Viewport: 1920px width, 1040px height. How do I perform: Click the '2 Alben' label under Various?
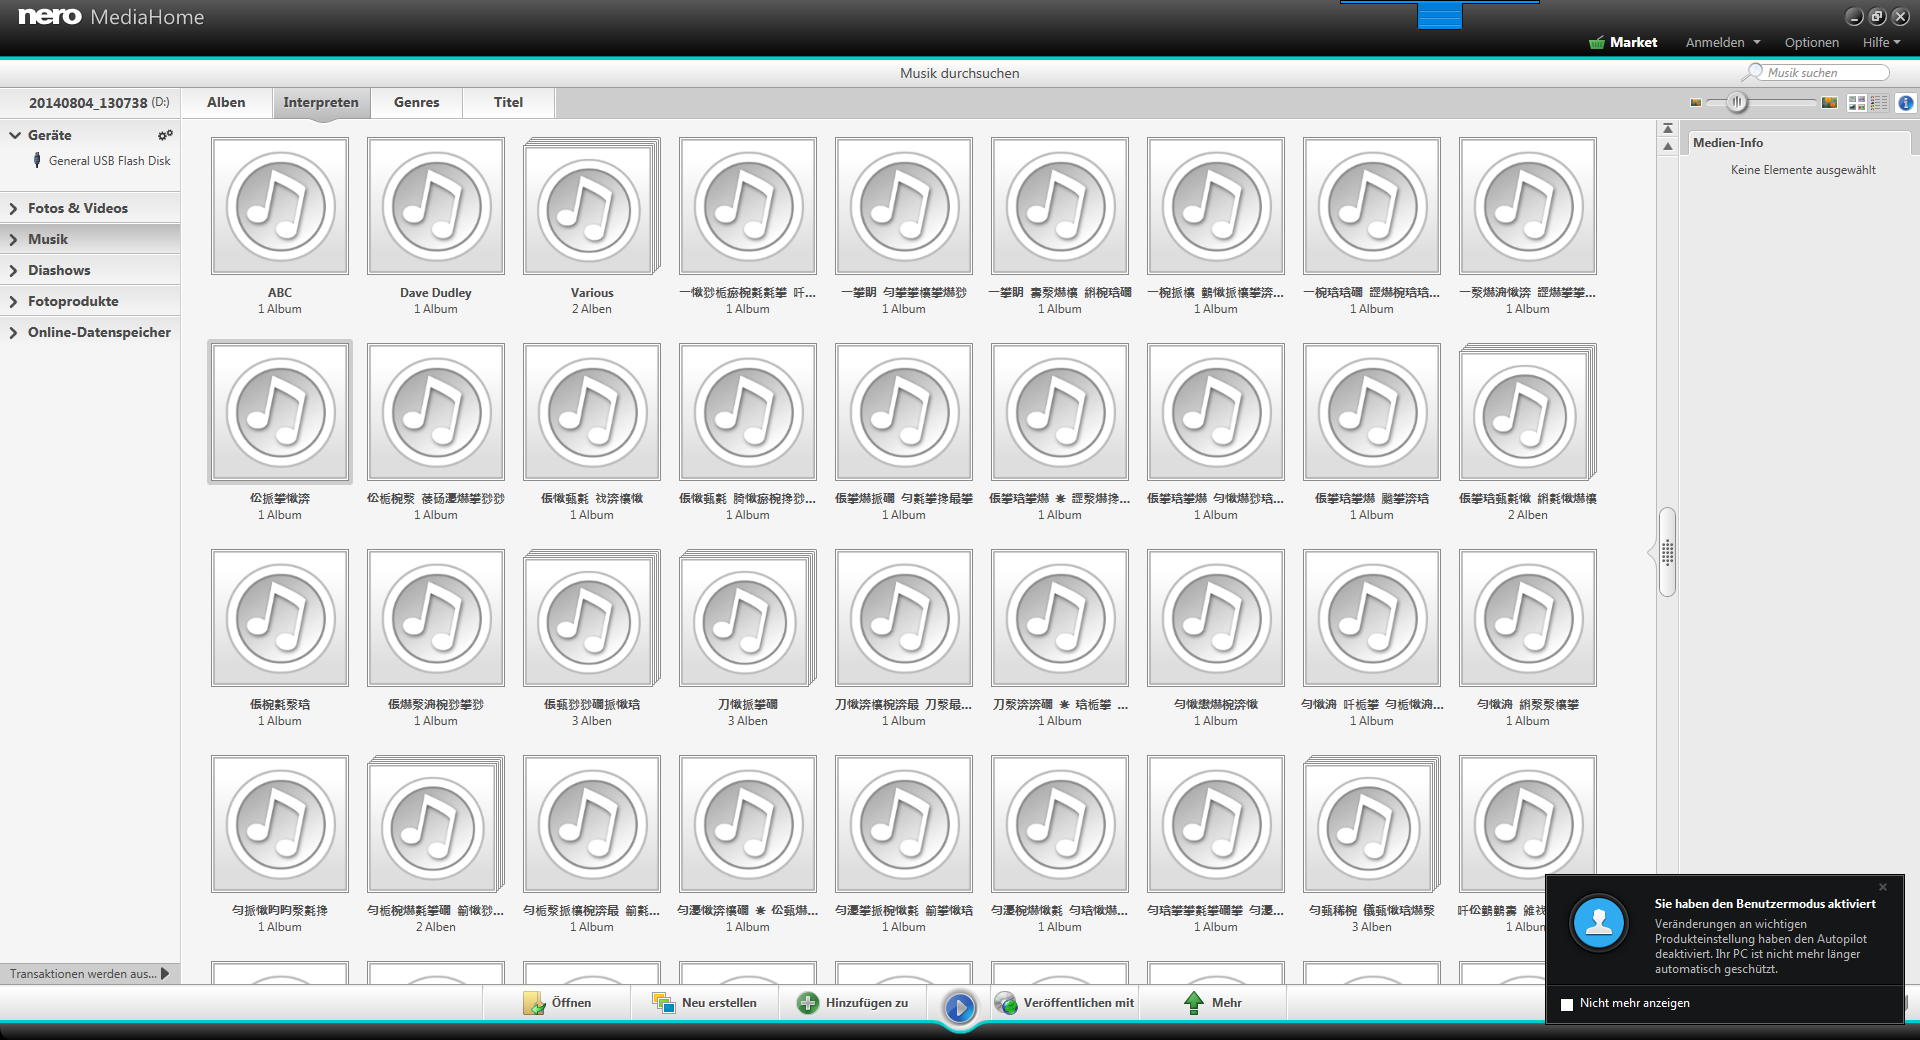pyautogui.click(x=592, y=309)
